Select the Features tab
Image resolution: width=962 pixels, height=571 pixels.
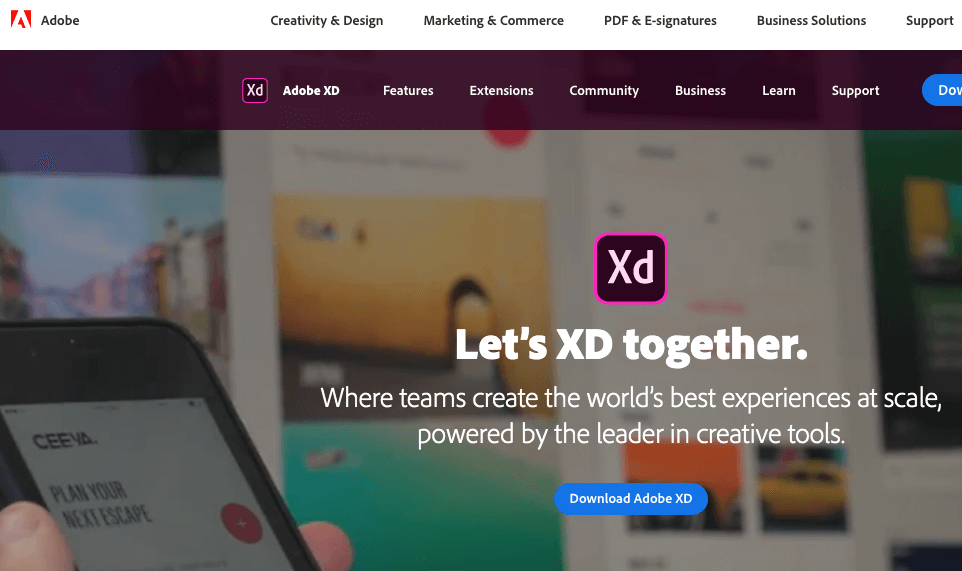(x=408, y=90)
